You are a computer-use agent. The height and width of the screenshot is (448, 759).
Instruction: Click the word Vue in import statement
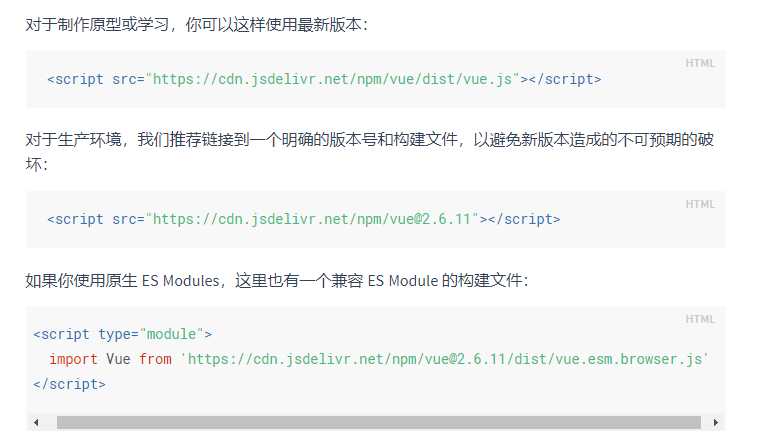[118, 359]
